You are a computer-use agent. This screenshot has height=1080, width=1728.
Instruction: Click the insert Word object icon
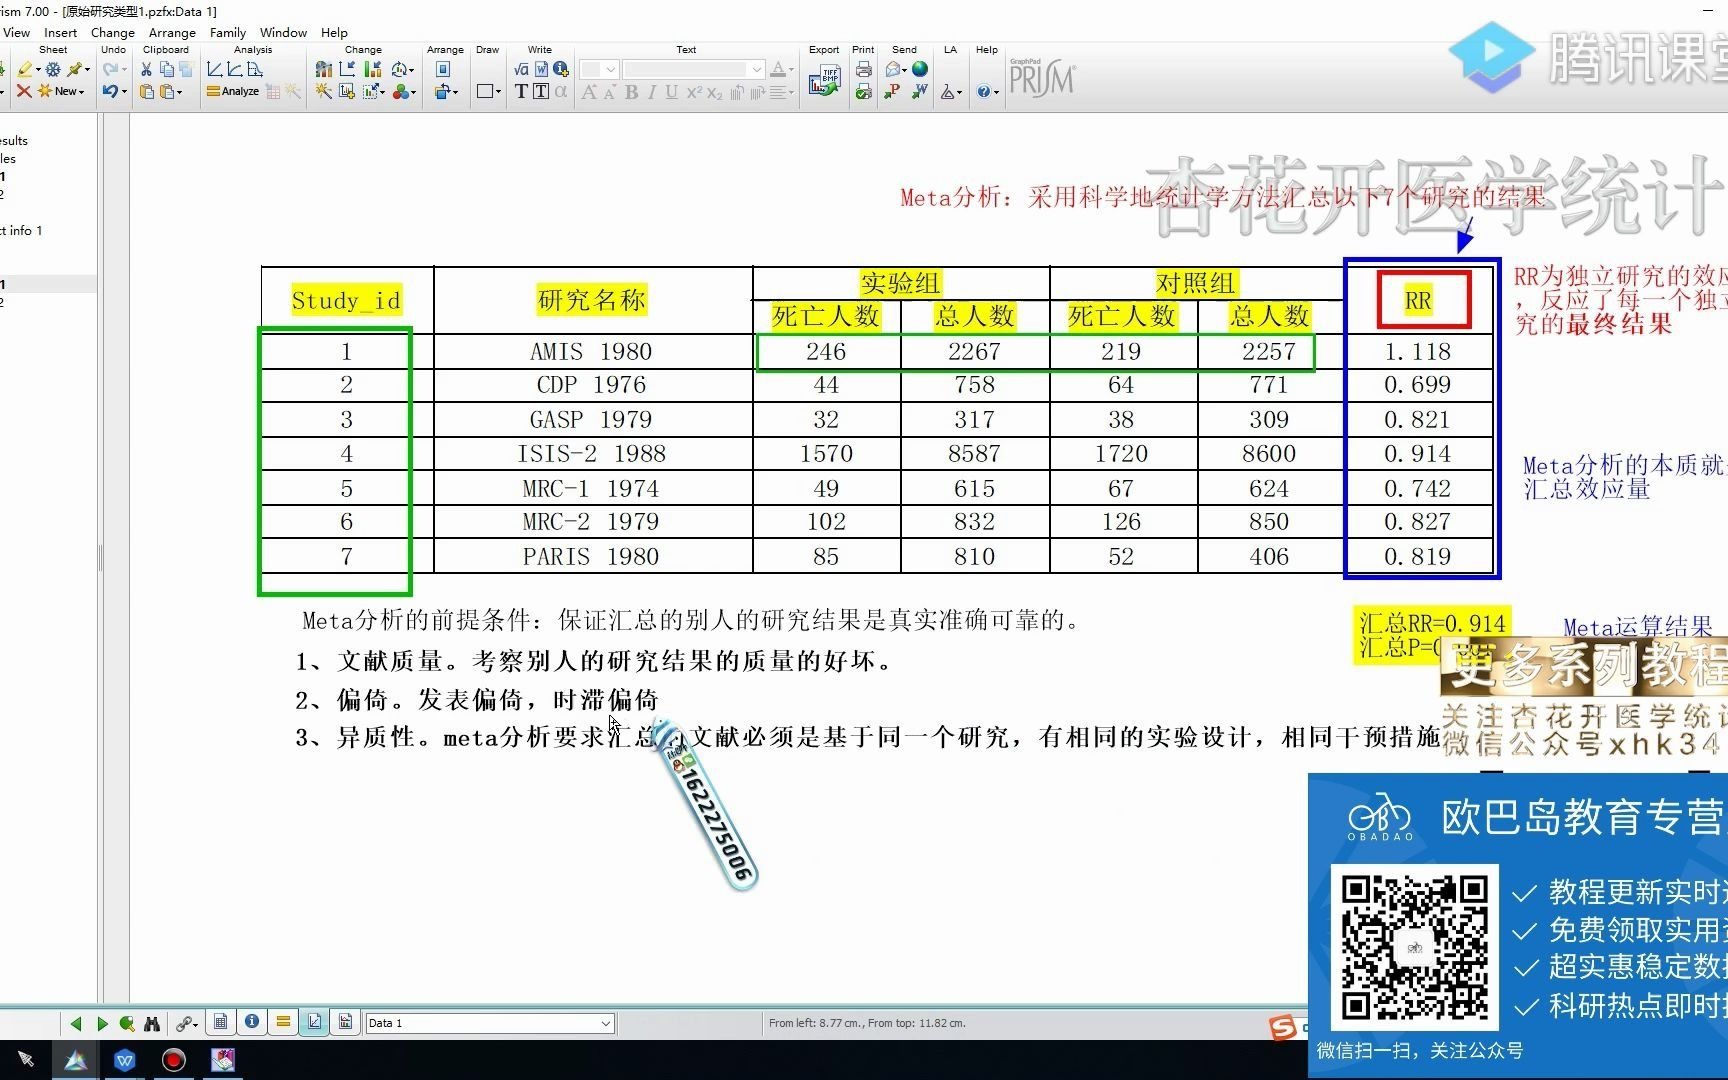pos(541,69)
